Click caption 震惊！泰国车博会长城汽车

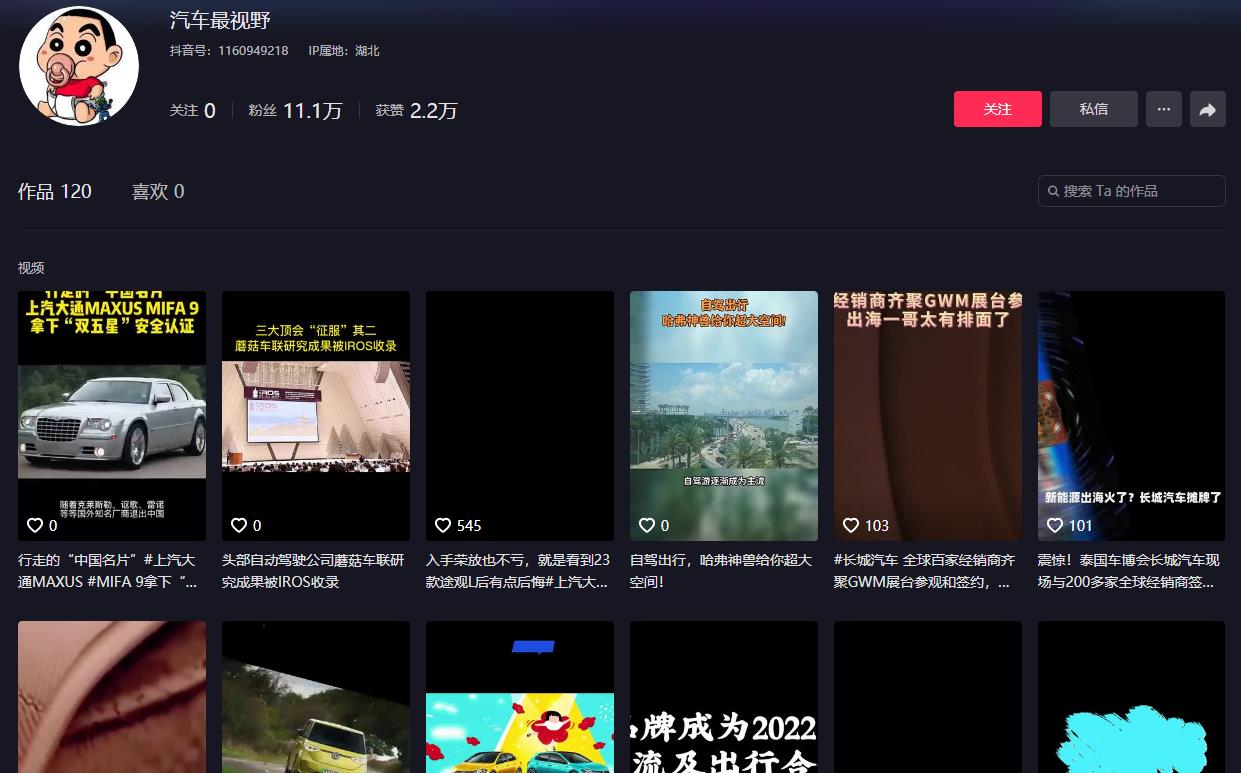pyautogui.click(x=1129, y=571)
